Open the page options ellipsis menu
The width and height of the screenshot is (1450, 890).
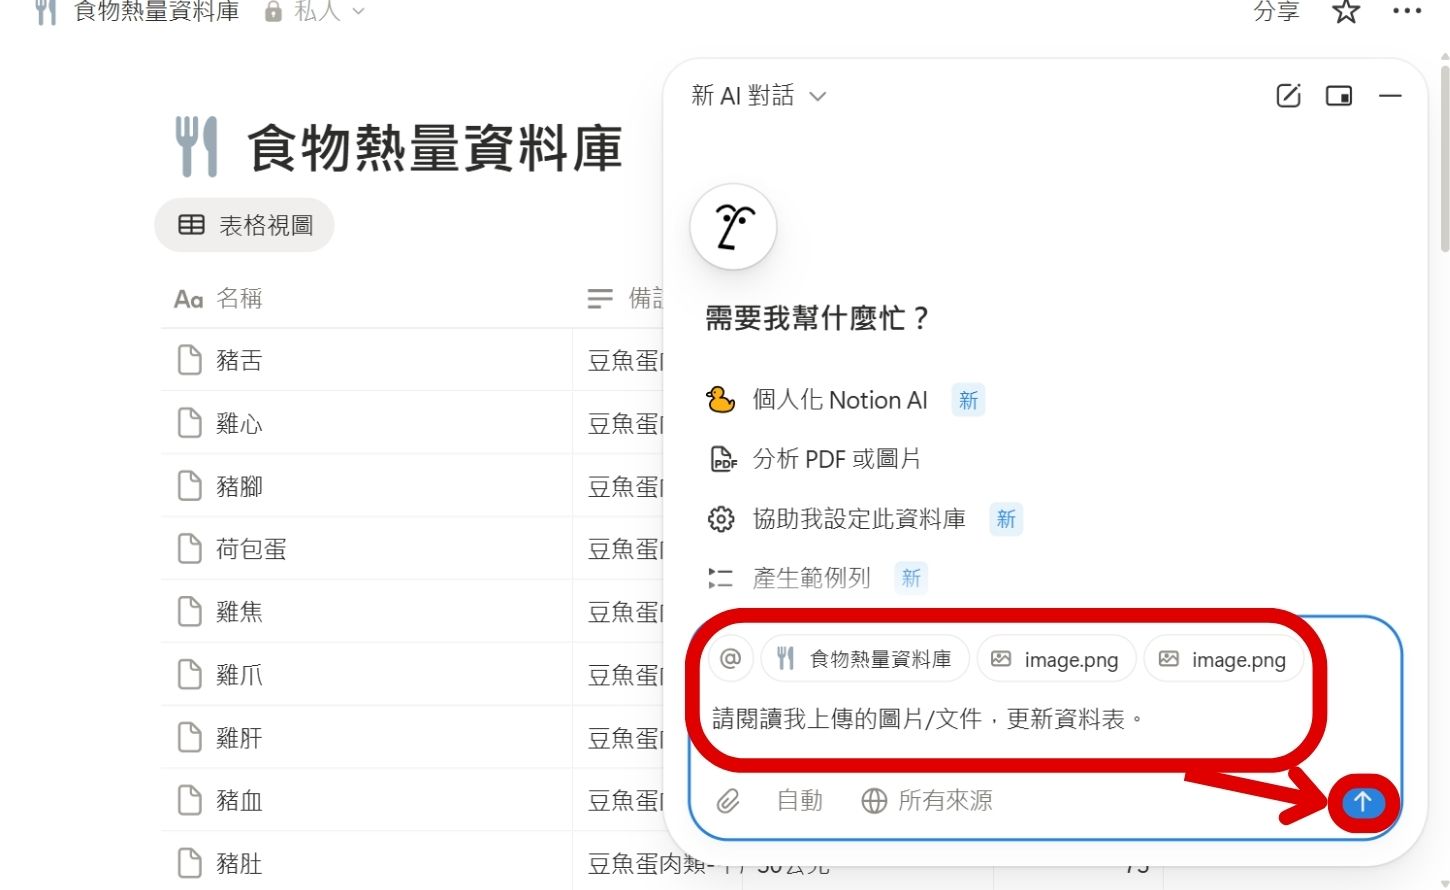tap(1406, 12)
